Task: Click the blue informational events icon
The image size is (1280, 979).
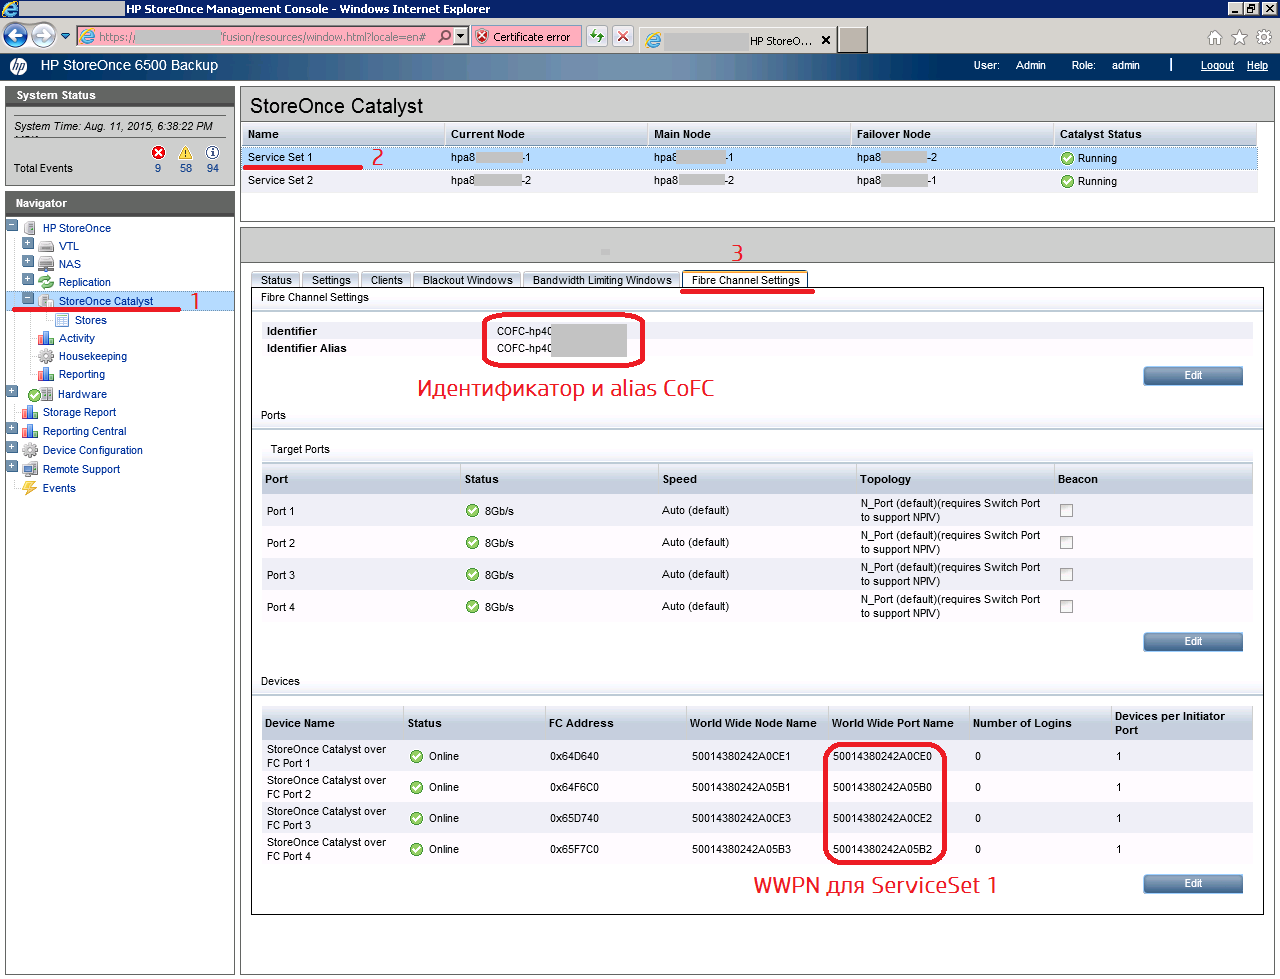Action: coord(213,152)
